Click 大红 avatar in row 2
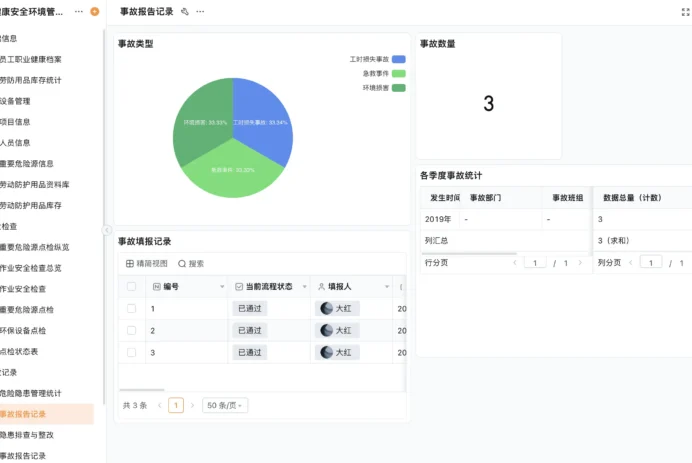This screenshot has height=463, width=692. click(327, 331)
